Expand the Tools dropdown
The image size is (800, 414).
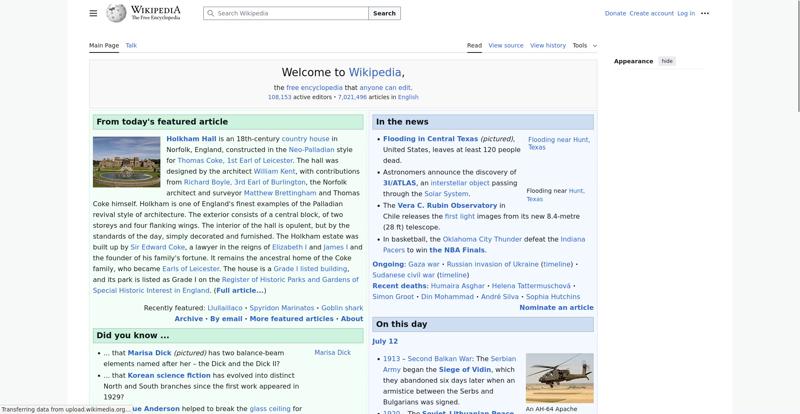point(584,45)
